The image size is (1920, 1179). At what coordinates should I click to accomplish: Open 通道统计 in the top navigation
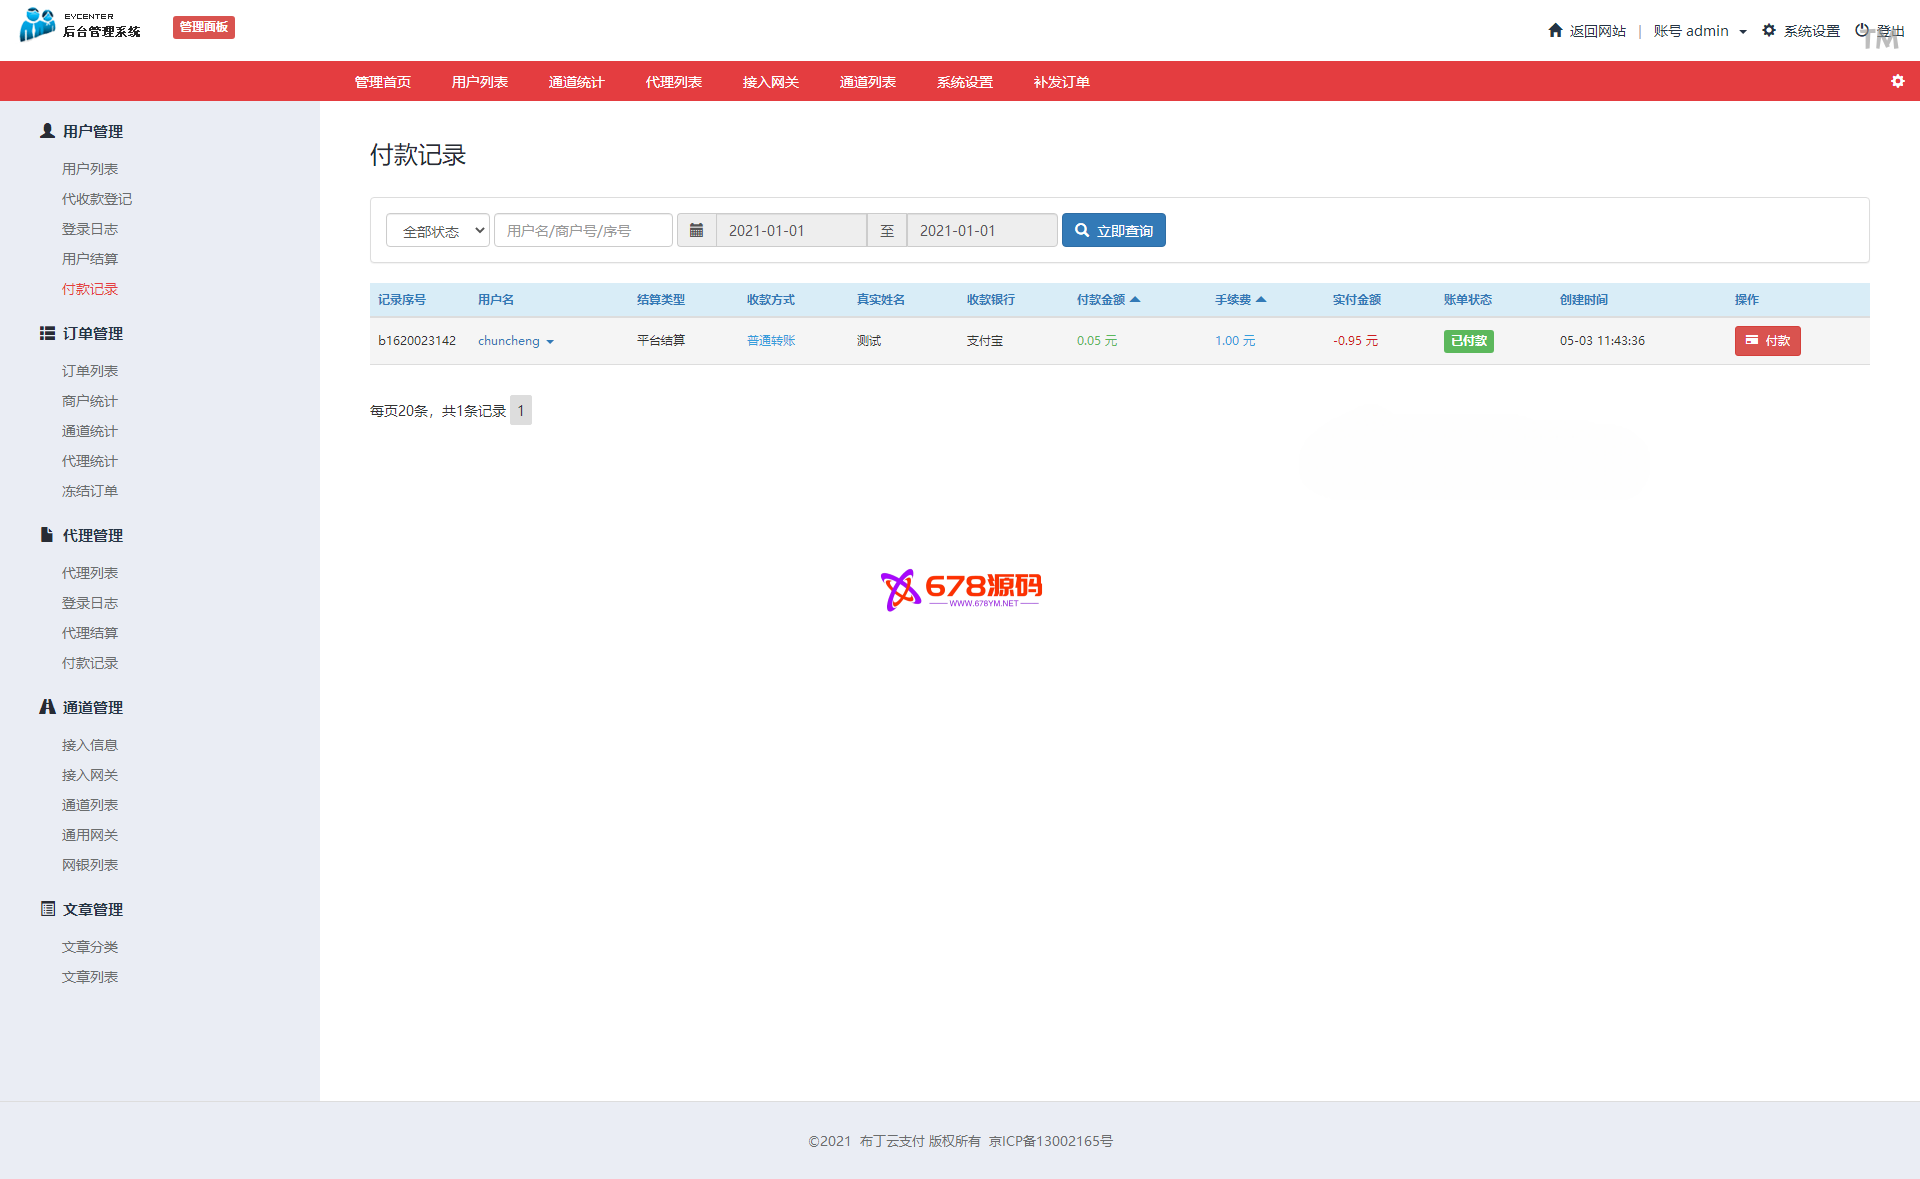[576, 82]
